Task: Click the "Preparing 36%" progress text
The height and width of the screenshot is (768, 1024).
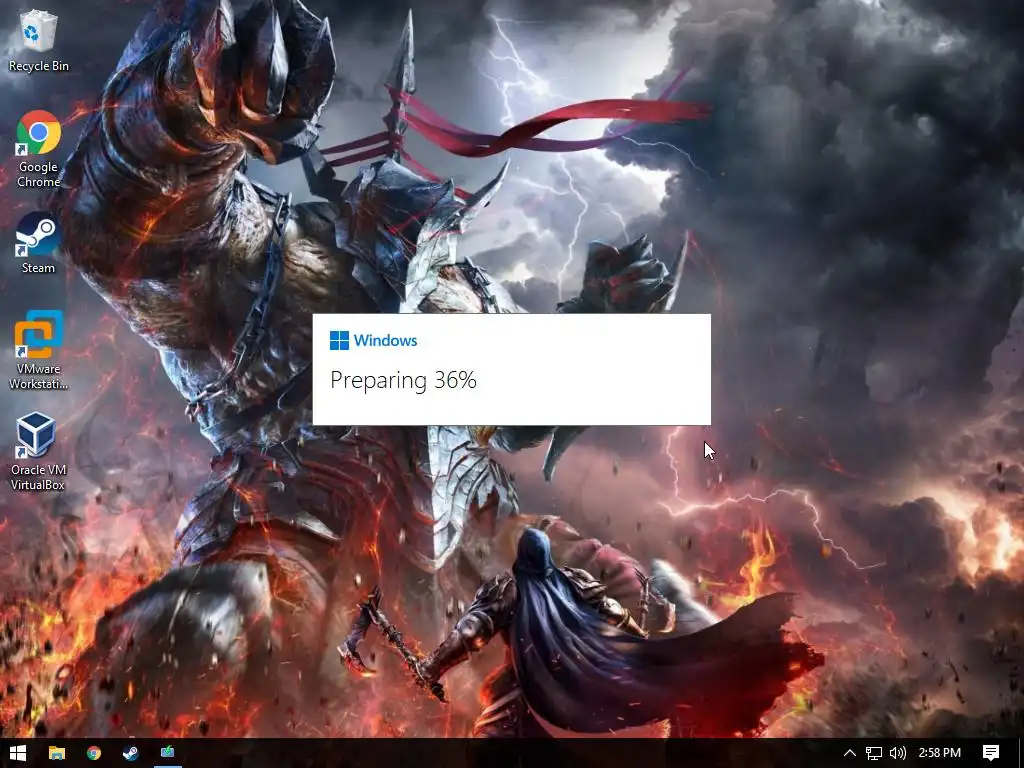Action: point(404,380)
